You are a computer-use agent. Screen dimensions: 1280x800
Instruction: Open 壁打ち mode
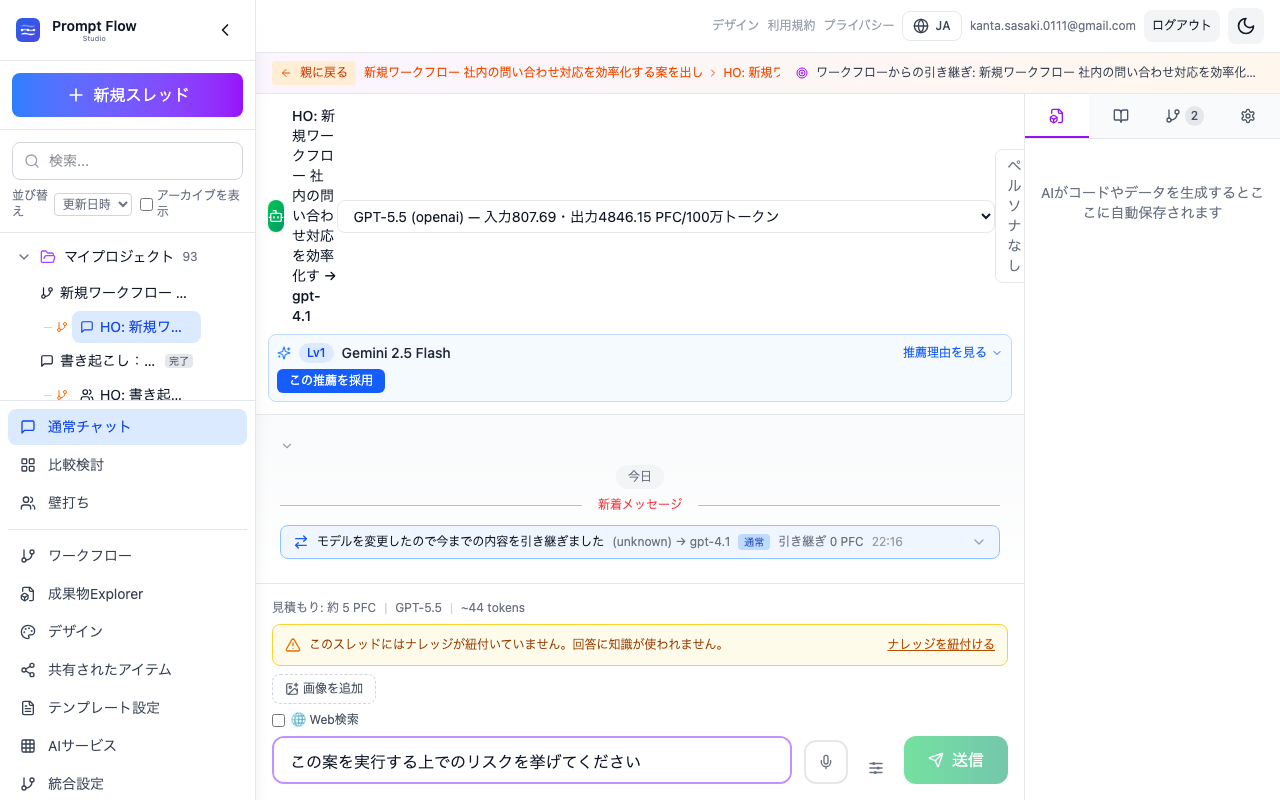coord(127,503)
